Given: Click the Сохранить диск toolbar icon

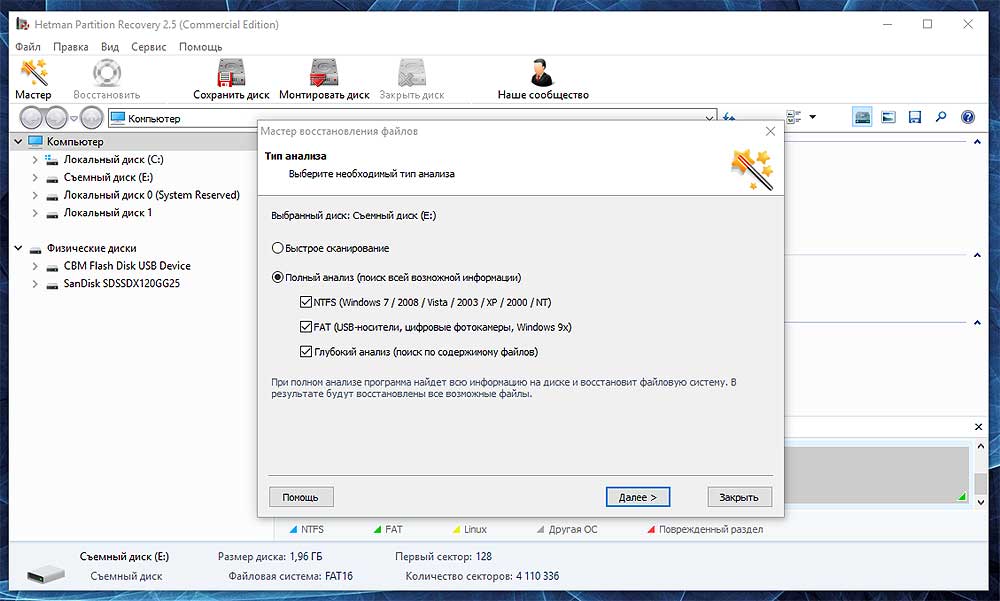Looking at the screenshot, I should pyautogui.click(x=231, y=72).
